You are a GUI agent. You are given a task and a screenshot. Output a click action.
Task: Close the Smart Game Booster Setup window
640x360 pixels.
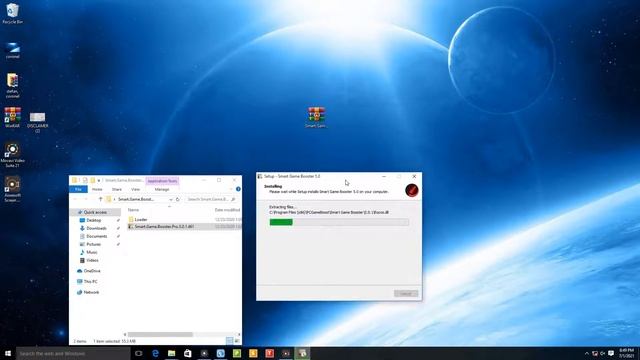[414, 176]
